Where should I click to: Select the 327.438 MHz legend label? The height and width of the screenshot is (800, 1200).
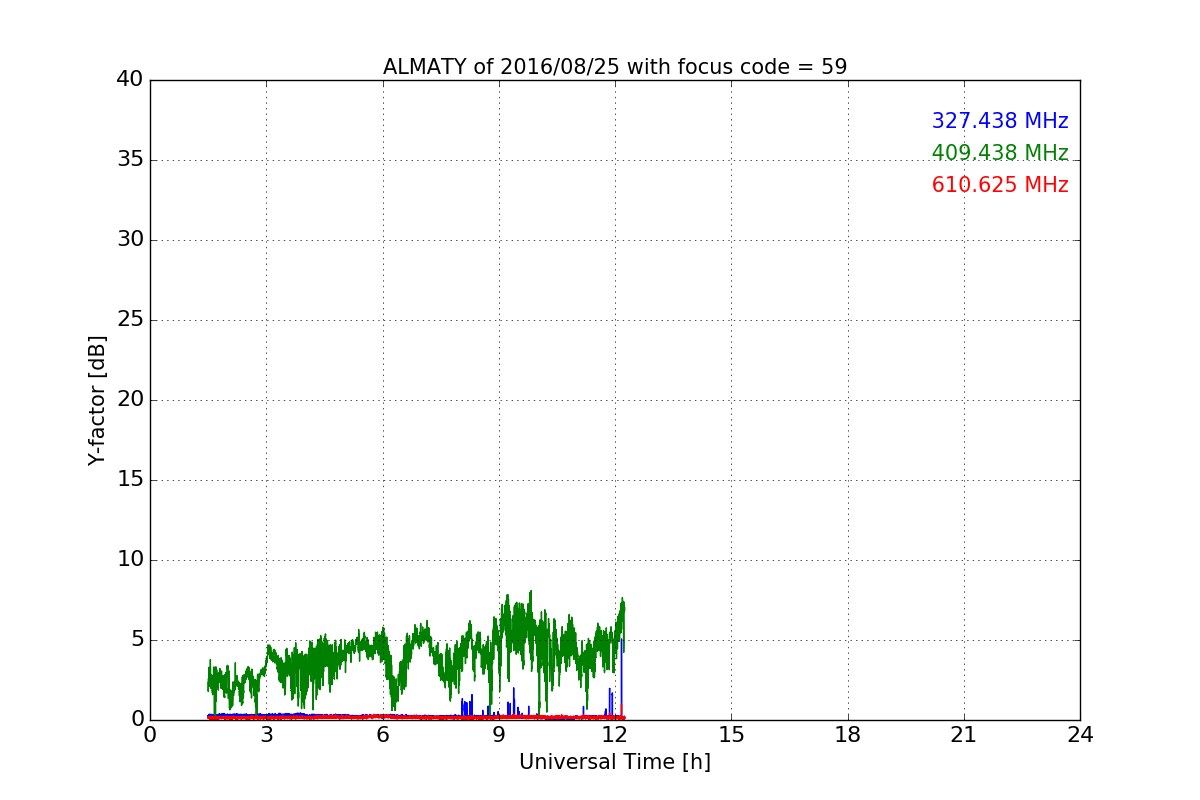pyautogui.click(x=1000, y=121)
